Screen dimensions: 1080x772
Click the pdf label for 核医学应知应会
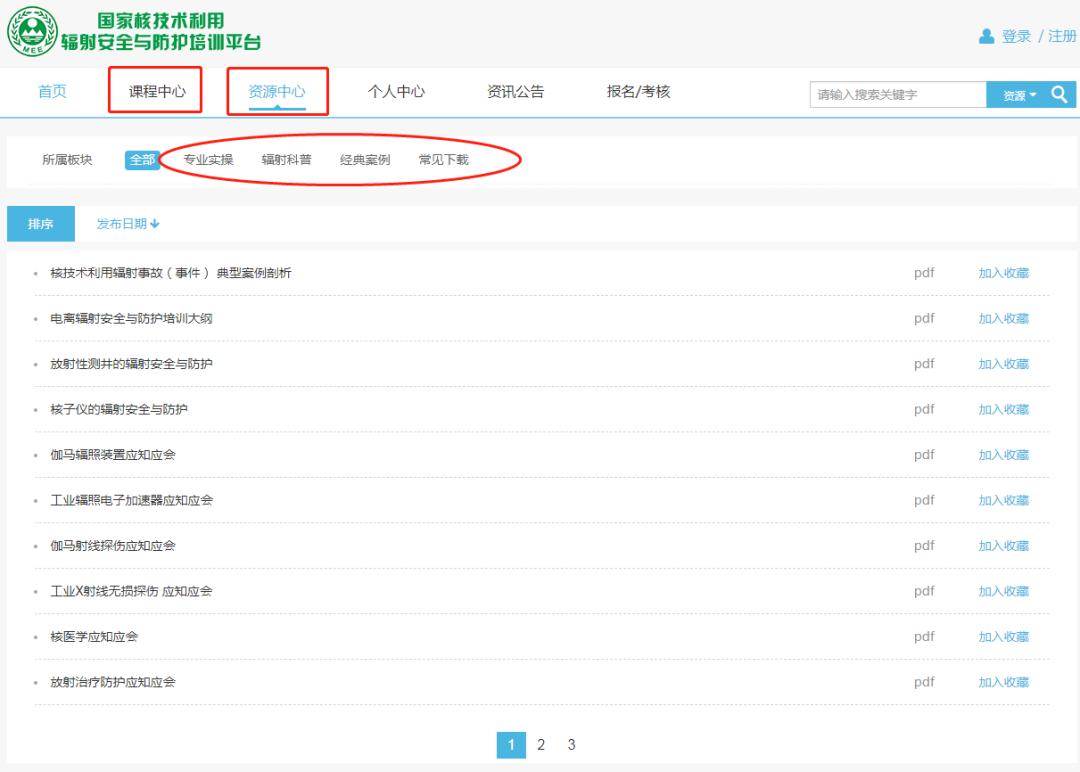click(924, 636)
